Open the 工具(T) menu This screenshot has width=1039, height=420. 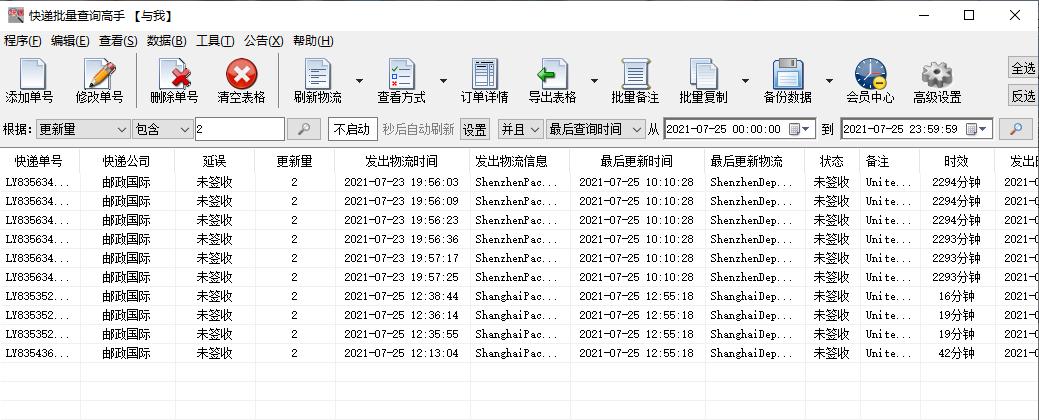click(215, 41)
